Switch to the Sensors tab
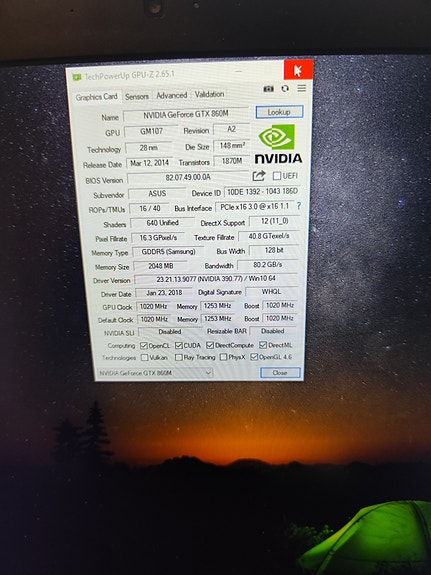The image size is (431, 575). click(136, 96)
